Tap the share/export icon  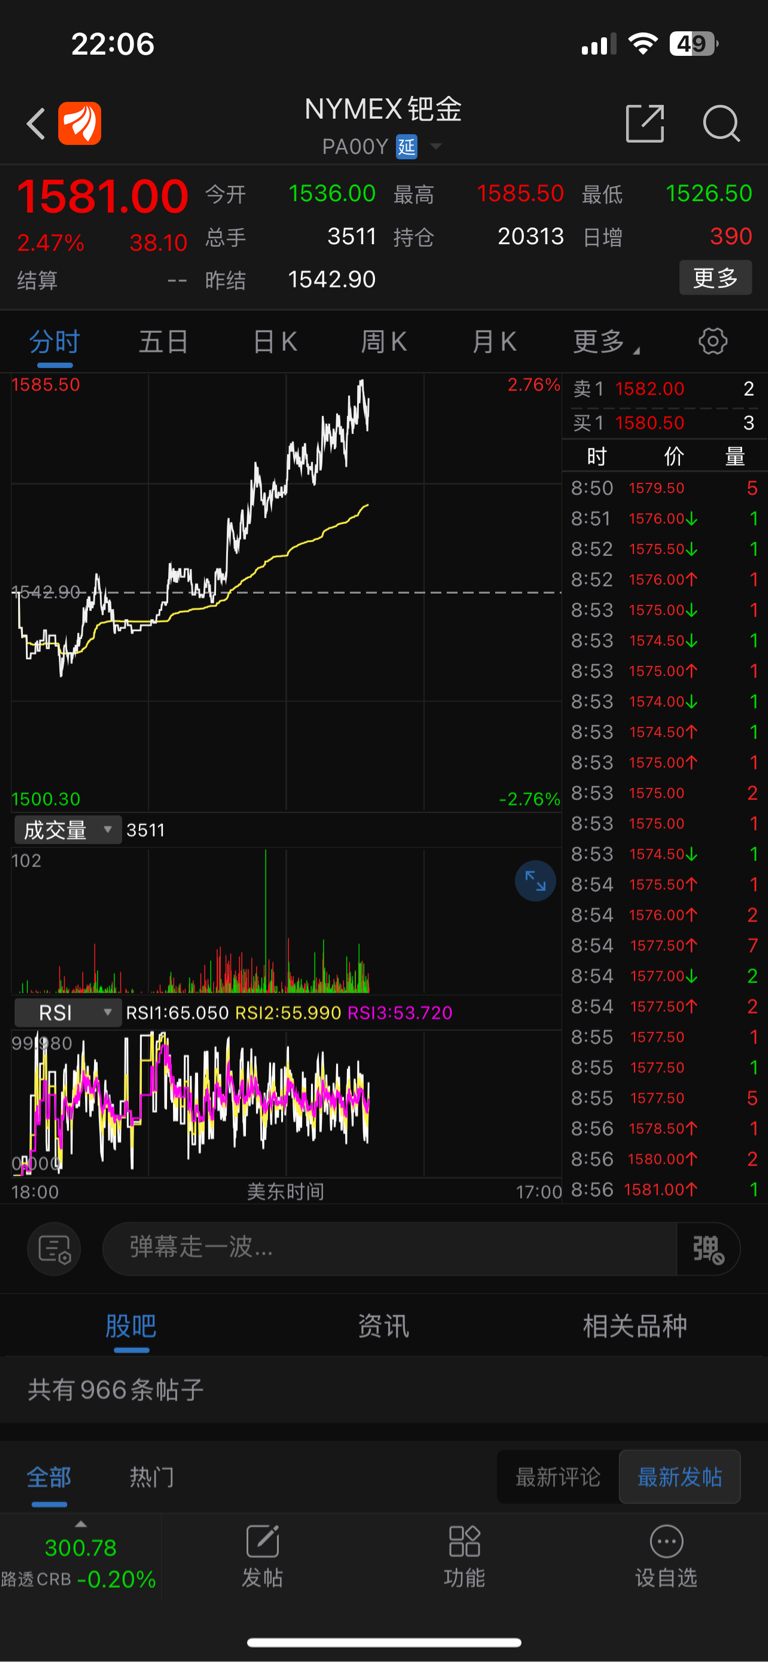click(x=645, y=123)
